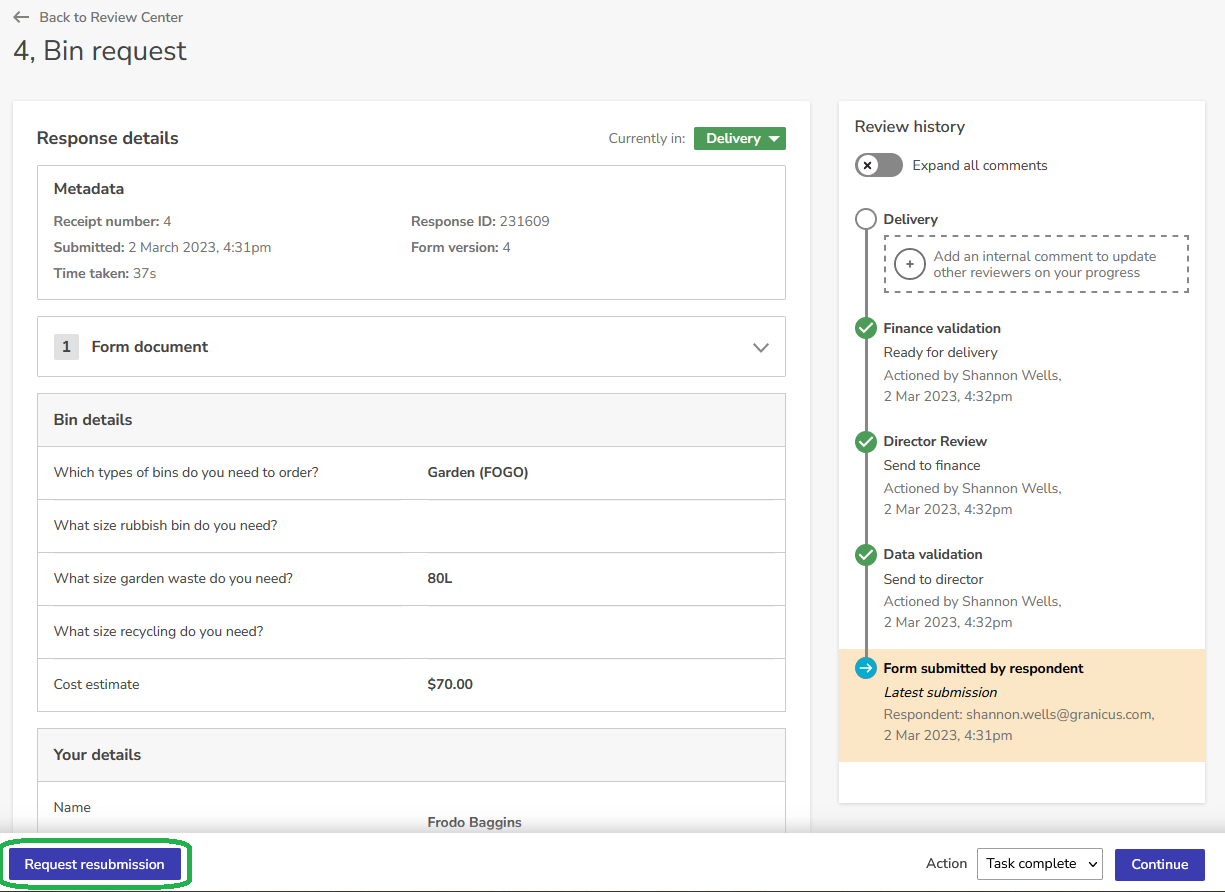Click Director Review green check icon
The width and height of the screenshot is (1225, 892).
866,441
